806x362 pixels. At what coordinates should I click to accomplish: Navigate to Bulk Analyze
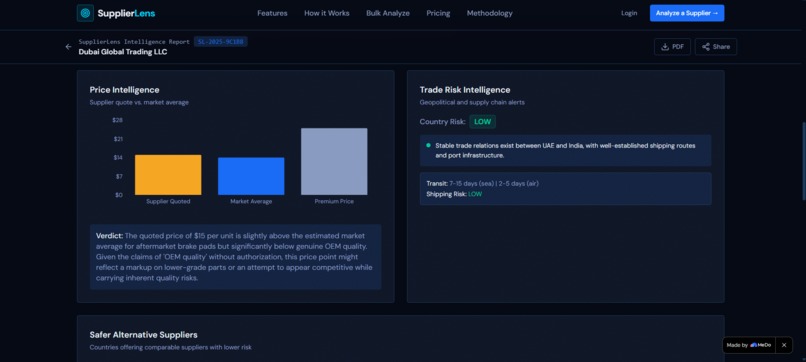388,13
